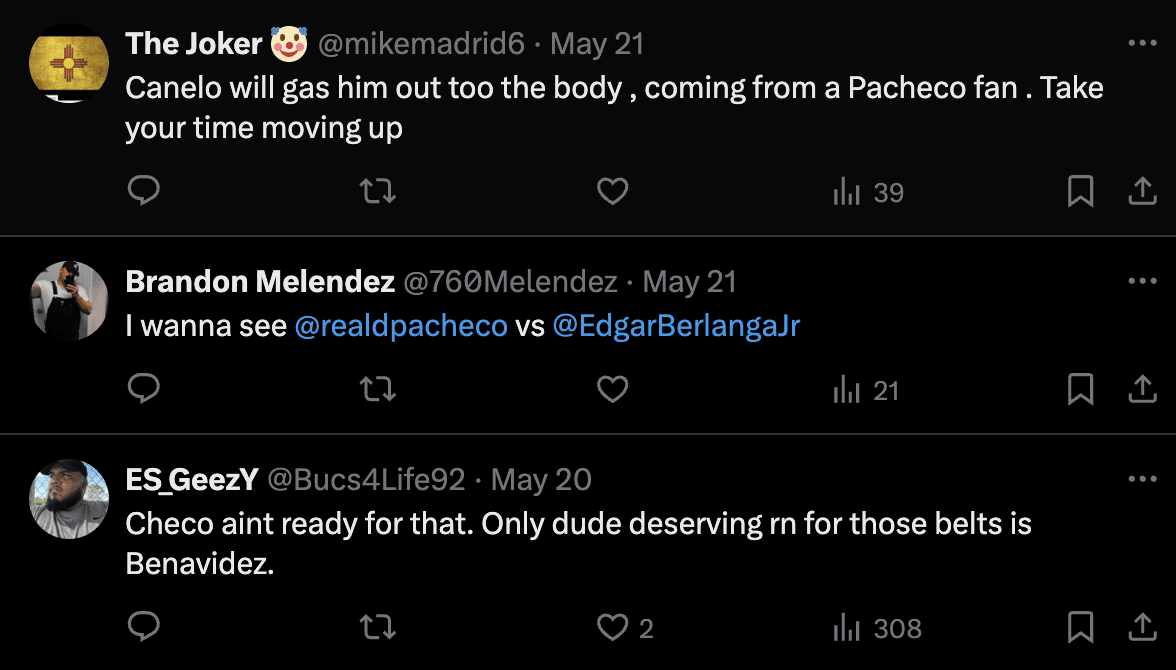View the 308 views count on ES_GeezY's tweet
1176x670 pixels.
[x=877, y=628]
